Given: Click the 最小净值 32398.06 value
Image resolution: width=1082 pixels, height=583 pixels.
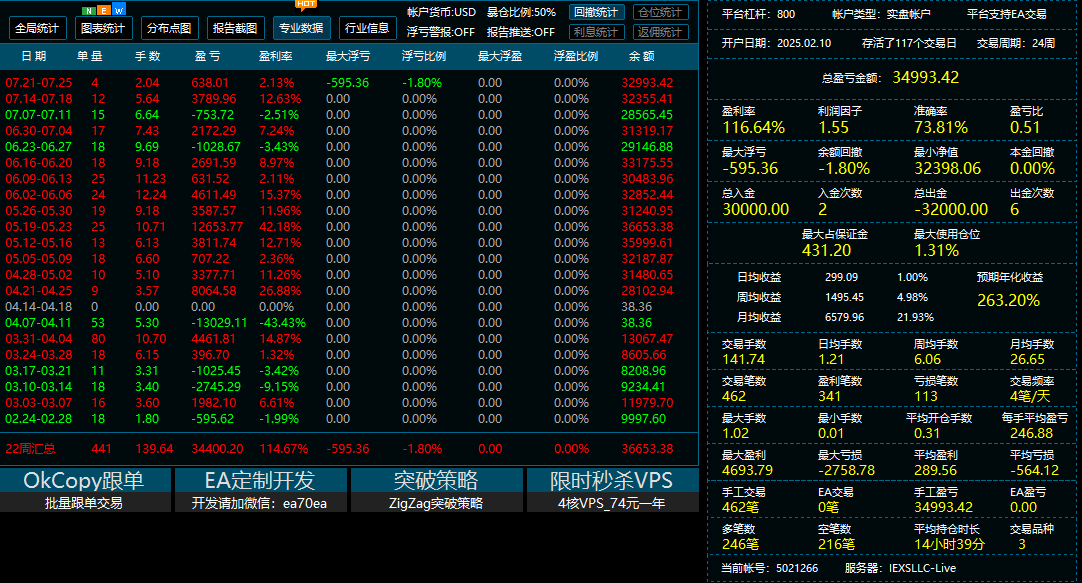Looking at the screenshot, I should tap(947, 168).
